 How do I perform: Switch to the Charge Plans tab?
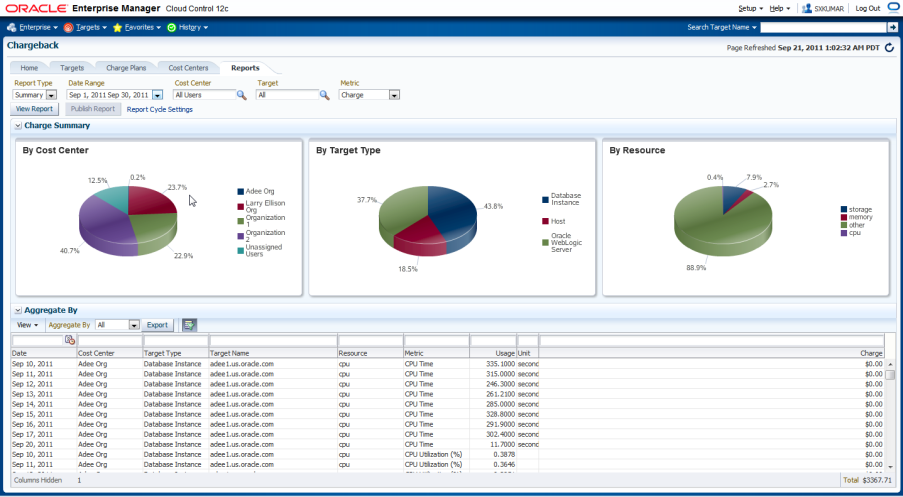tap(126, 68)
